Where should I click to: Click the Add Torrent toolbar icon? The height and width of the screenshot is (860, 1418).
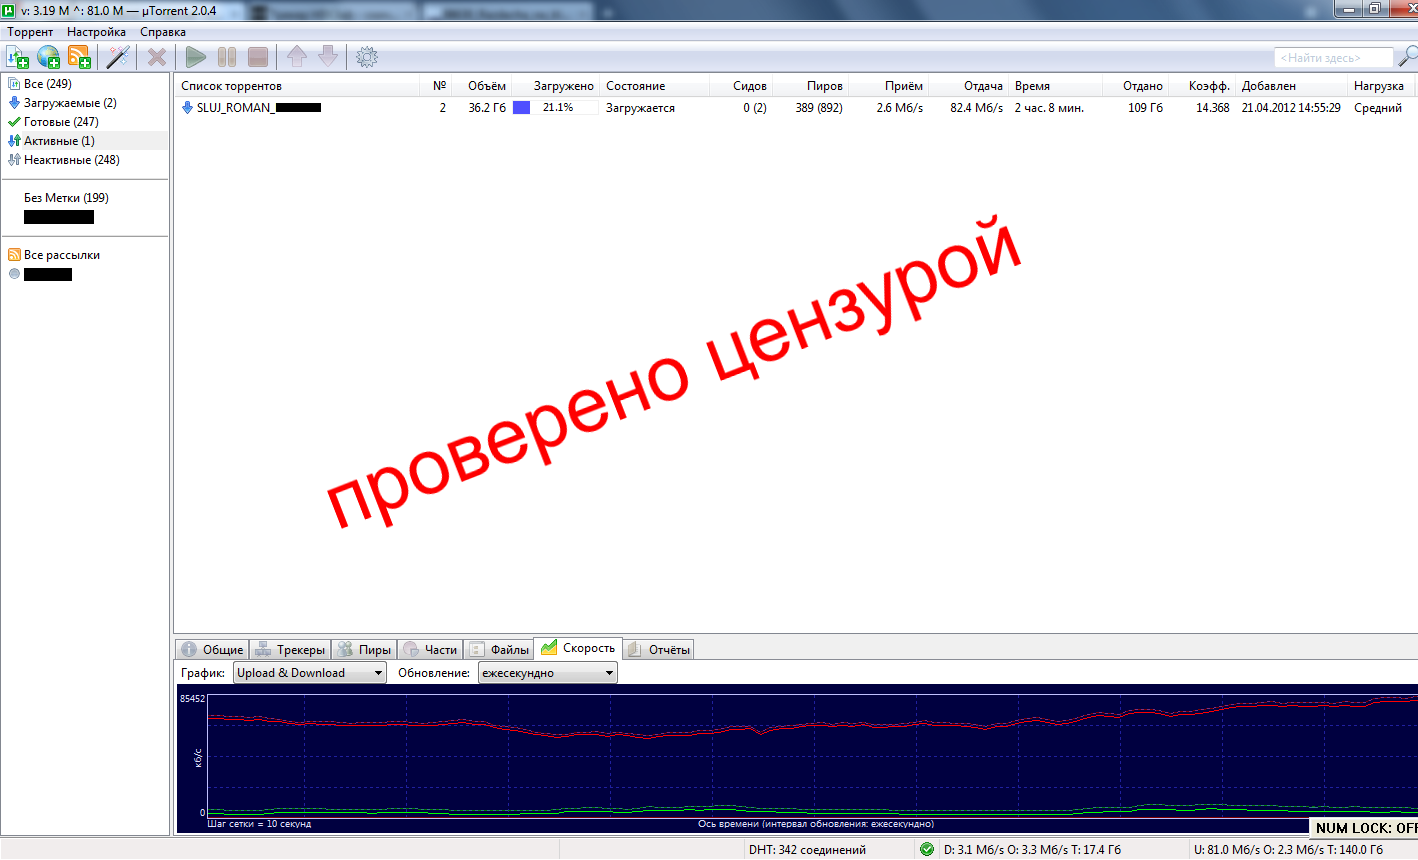pyautogui.click(x=17, y=57)
